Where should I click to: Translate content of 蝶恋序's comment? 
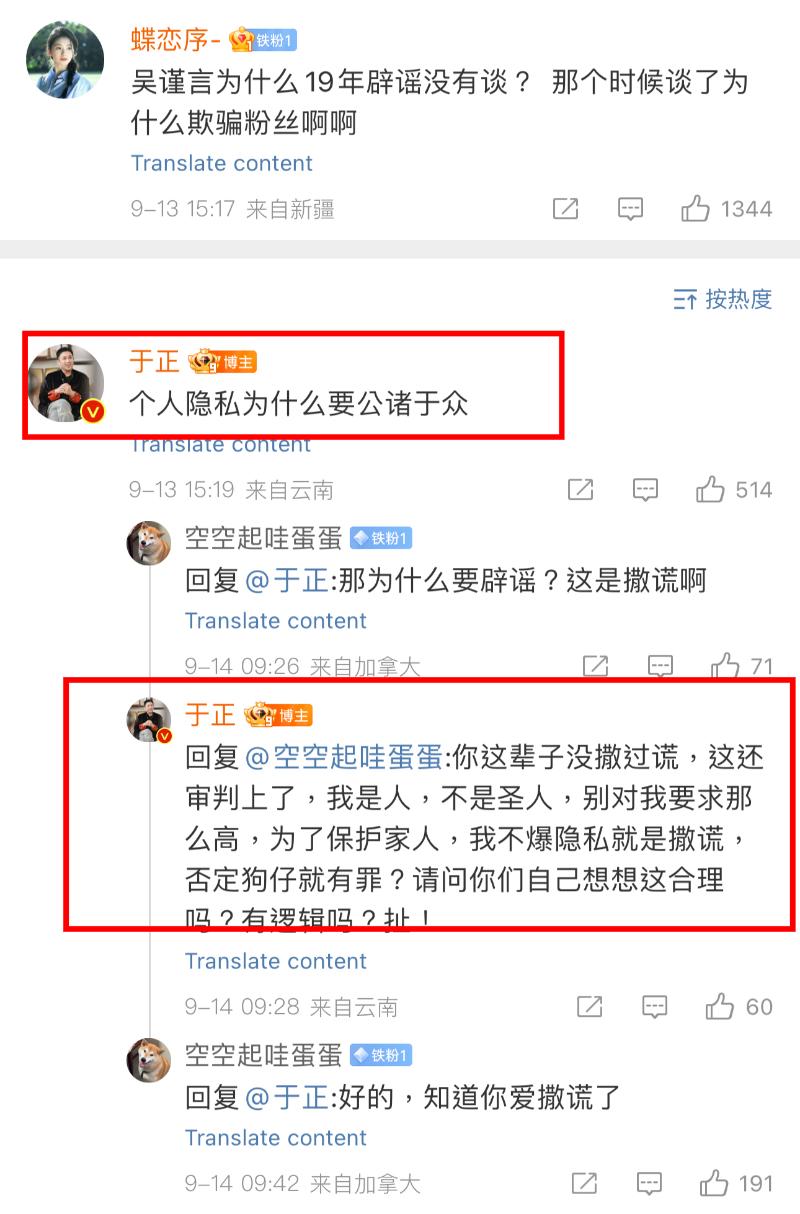pos(222,163)
